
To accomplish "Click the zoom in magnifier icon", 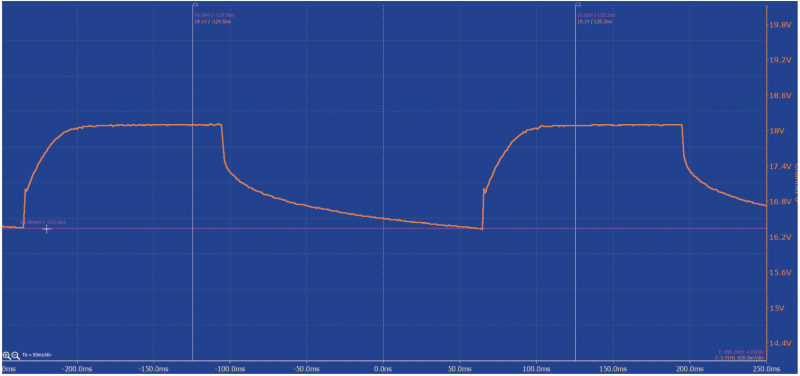I will coord(6,355).
